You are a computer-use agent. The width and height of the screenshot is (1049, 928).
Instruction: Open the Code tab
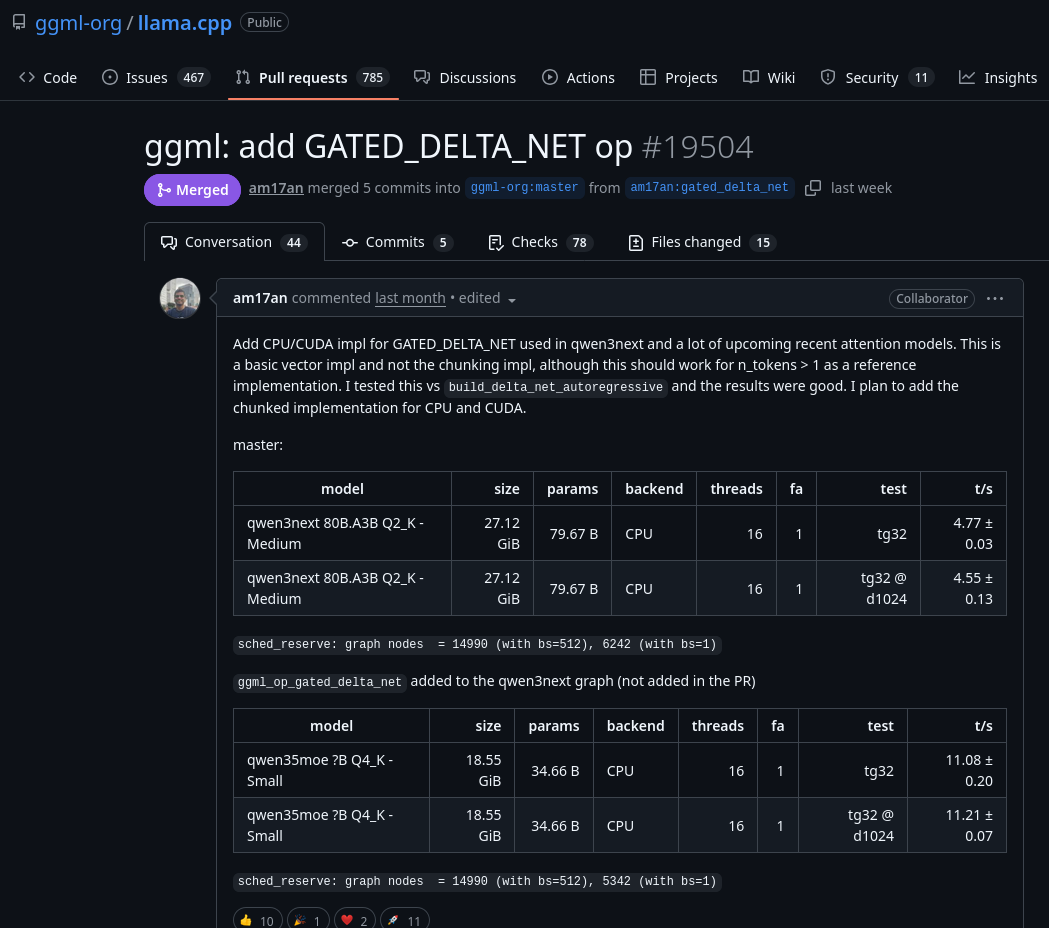(x=48, y=78)
